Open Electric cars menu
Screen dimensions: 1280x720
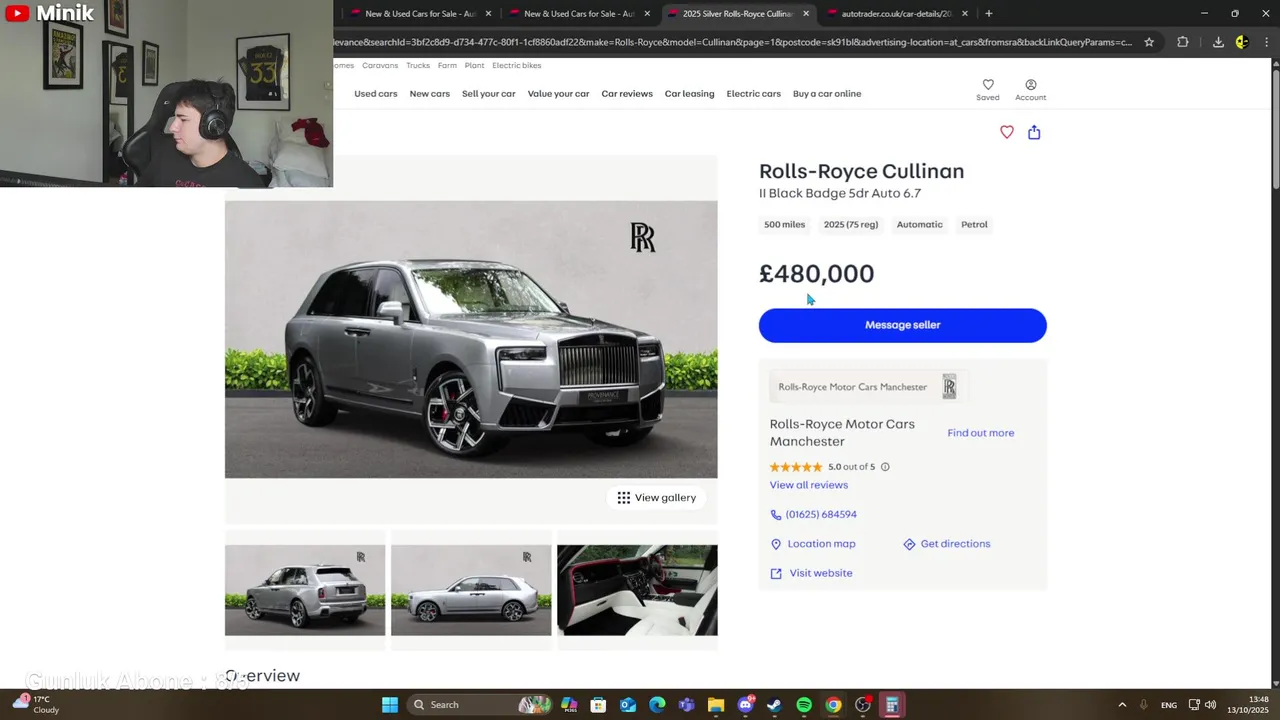(x=754, y=94)
